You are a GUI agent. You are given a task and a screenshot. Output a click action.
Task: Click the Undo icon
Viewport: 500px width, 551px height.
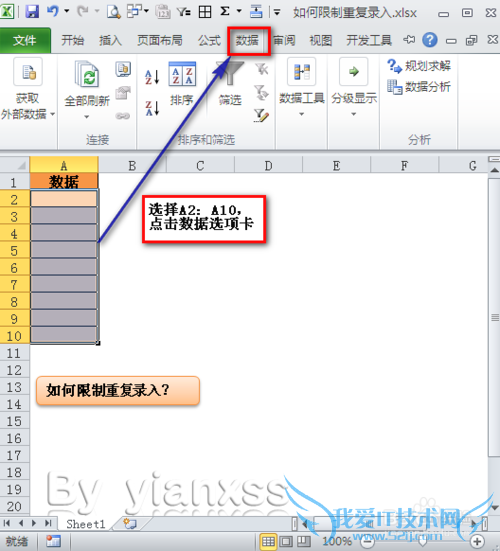[x=52, y=11]
